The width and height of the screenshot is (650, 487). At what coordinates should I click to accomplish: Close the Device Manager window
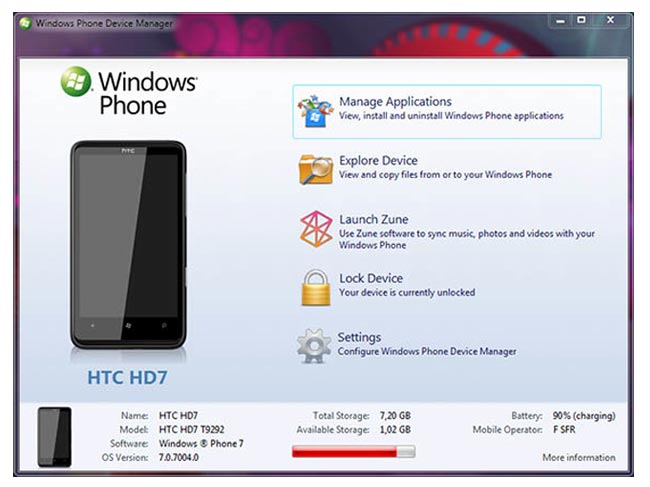[x=610, y=20]
